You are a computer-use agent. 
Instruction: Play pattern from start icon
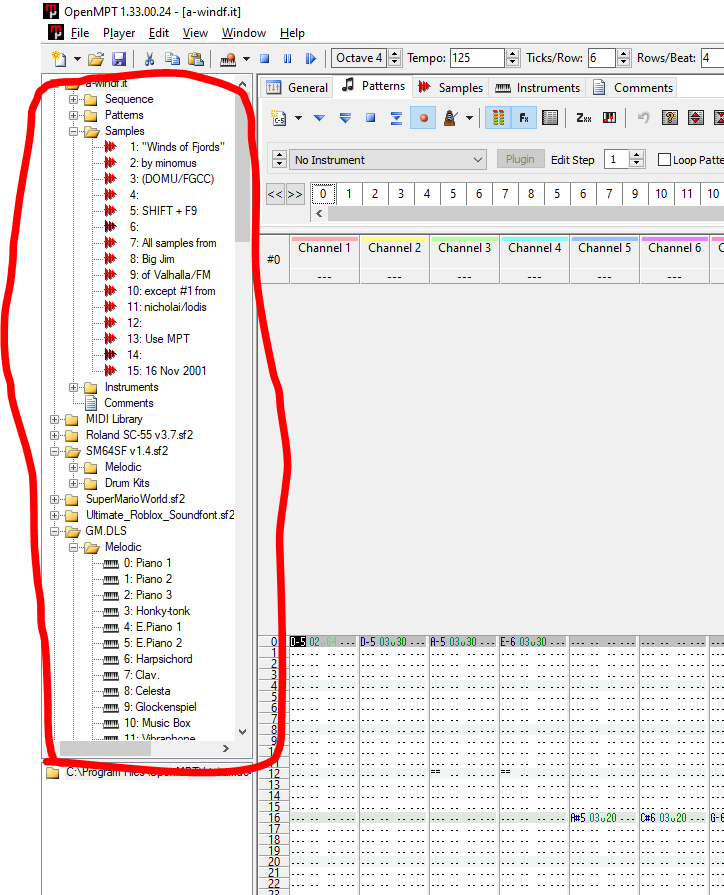[x=345, y=118]
